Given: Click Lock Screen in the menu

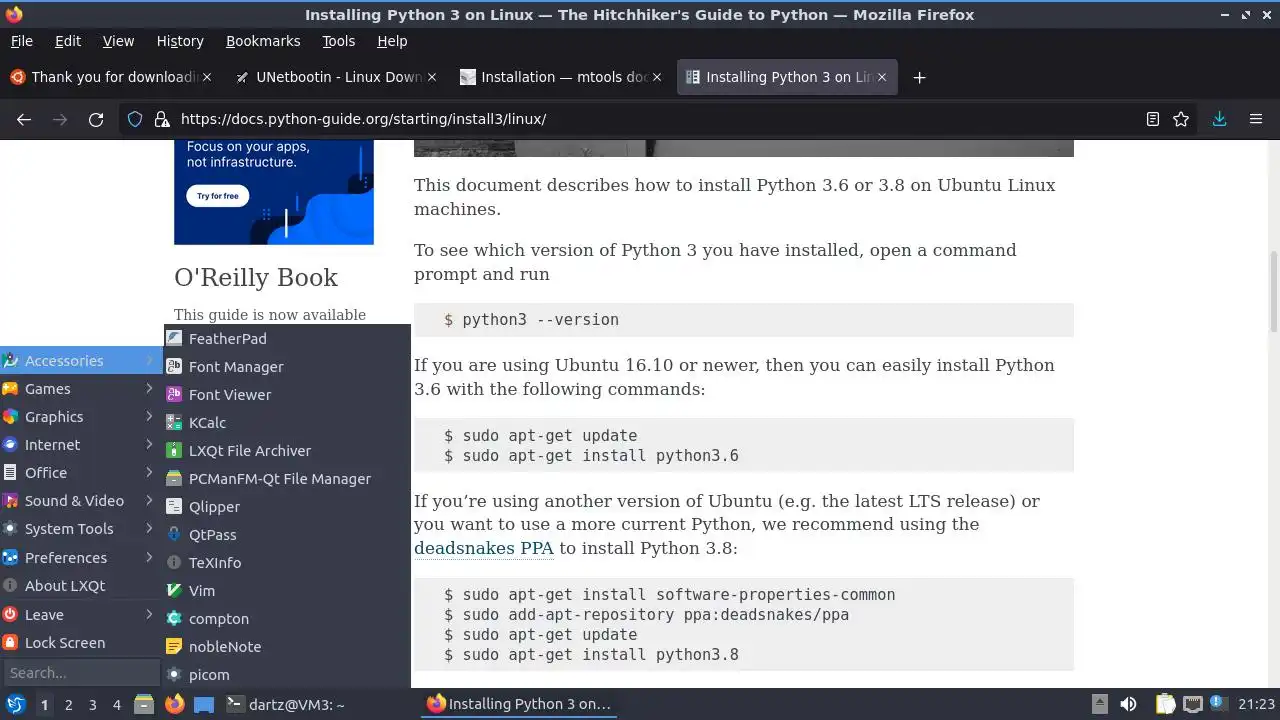Looking at the screenshot, I should pyautogui.click(x=81, y=642).
